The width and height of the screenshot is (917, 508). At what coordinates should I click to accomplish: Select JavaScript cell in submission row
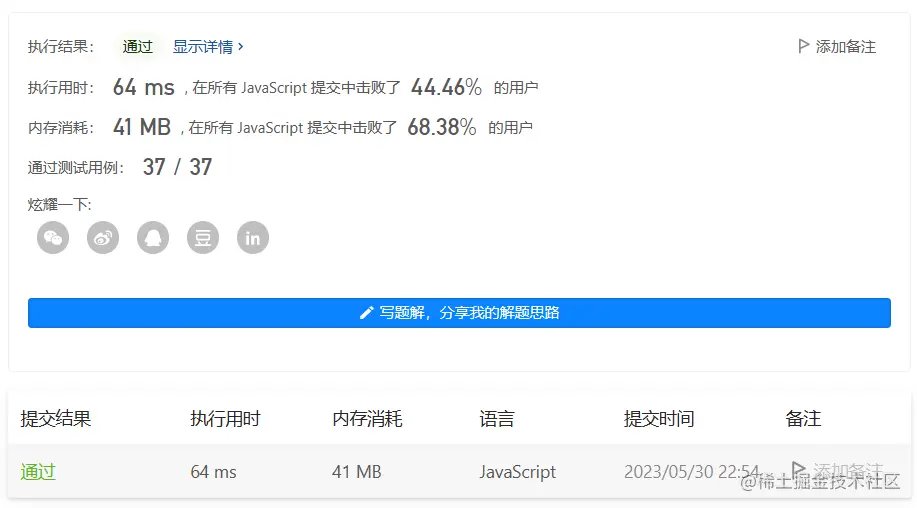[518, 472]
